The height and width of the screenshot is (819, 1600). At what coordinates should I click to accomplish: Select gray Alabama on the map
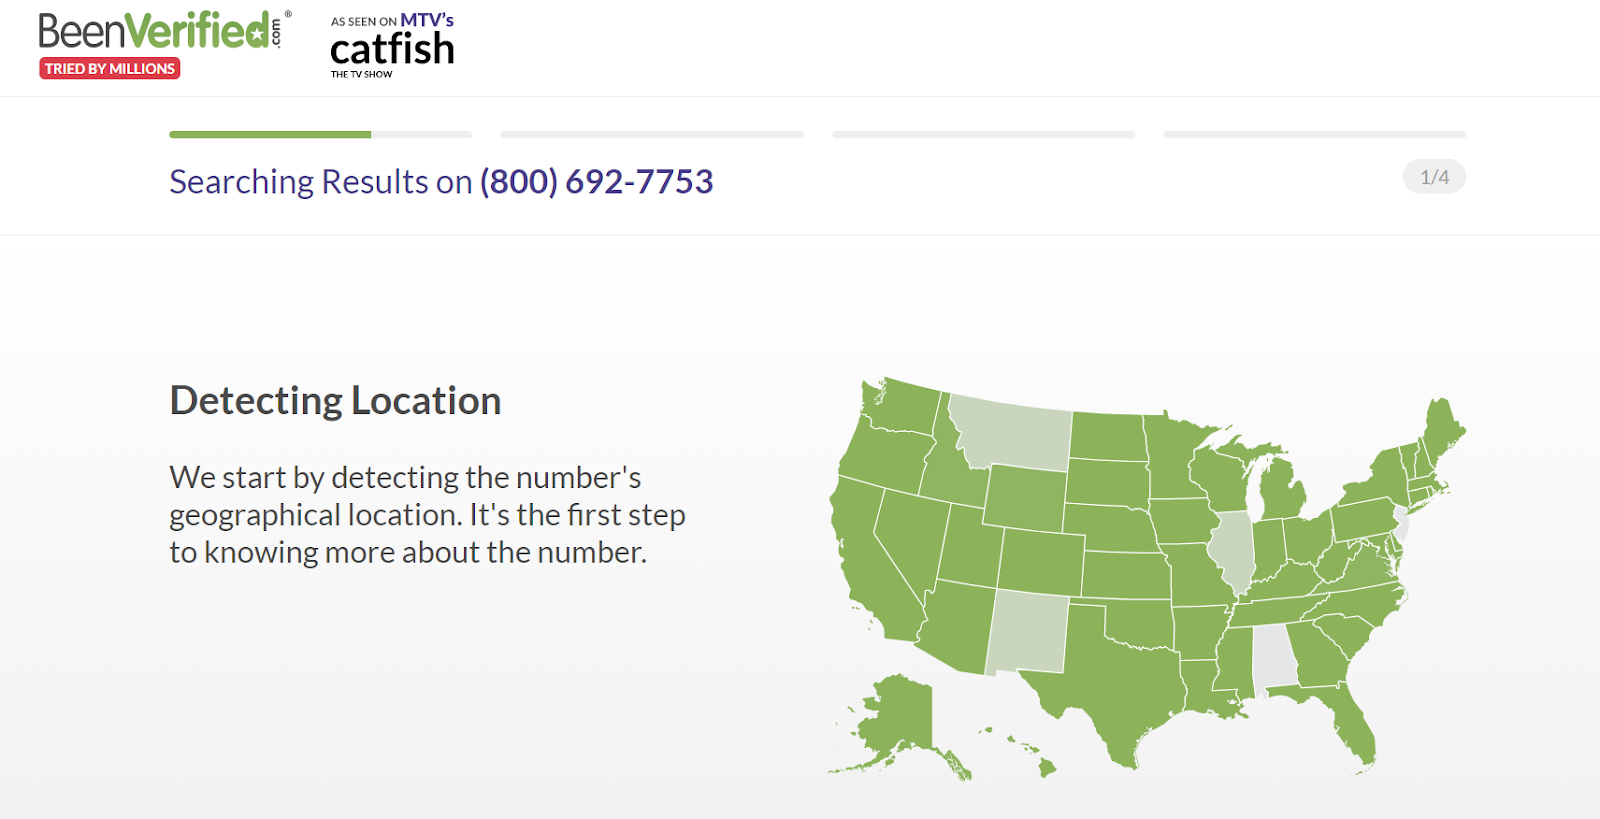click(1274, 656)
